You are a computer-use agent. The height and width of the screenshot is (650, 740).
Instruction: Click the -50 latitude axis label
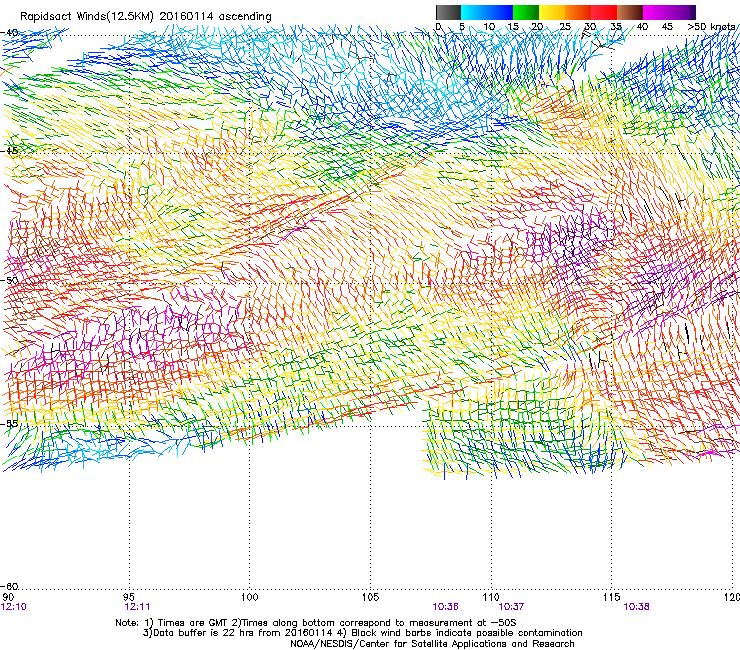pos(10,280)
